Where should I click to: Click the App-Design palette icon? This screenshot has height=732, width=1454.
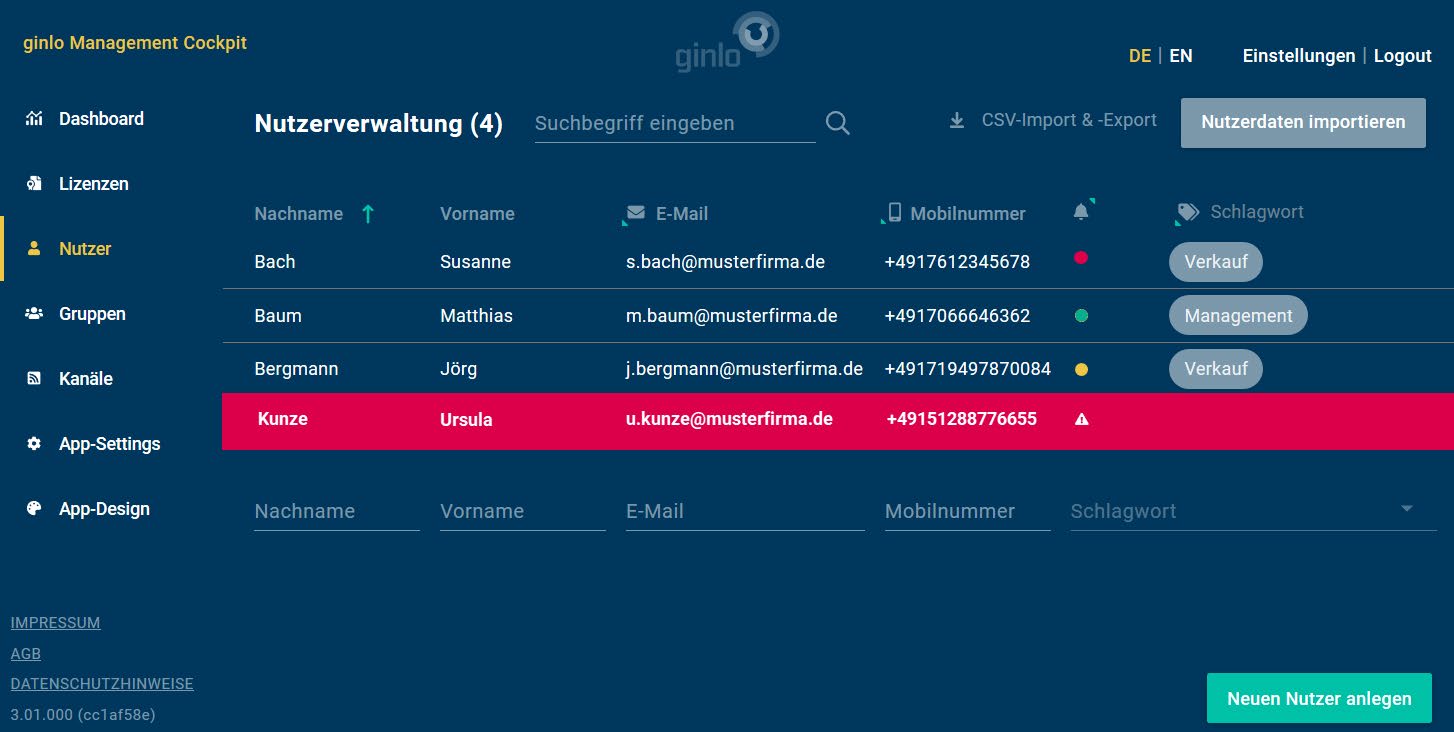pos(34,509)
